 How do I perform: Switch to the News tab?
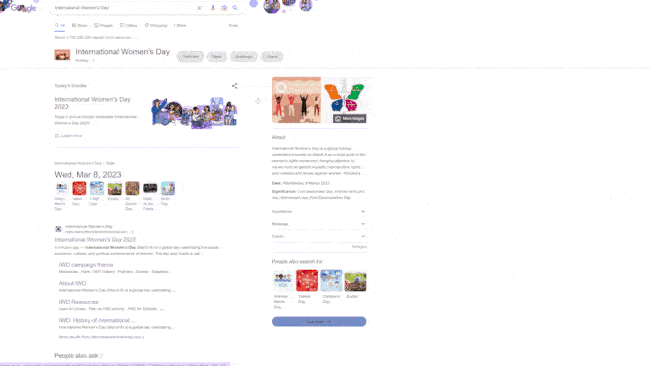[x=79, y=26]
